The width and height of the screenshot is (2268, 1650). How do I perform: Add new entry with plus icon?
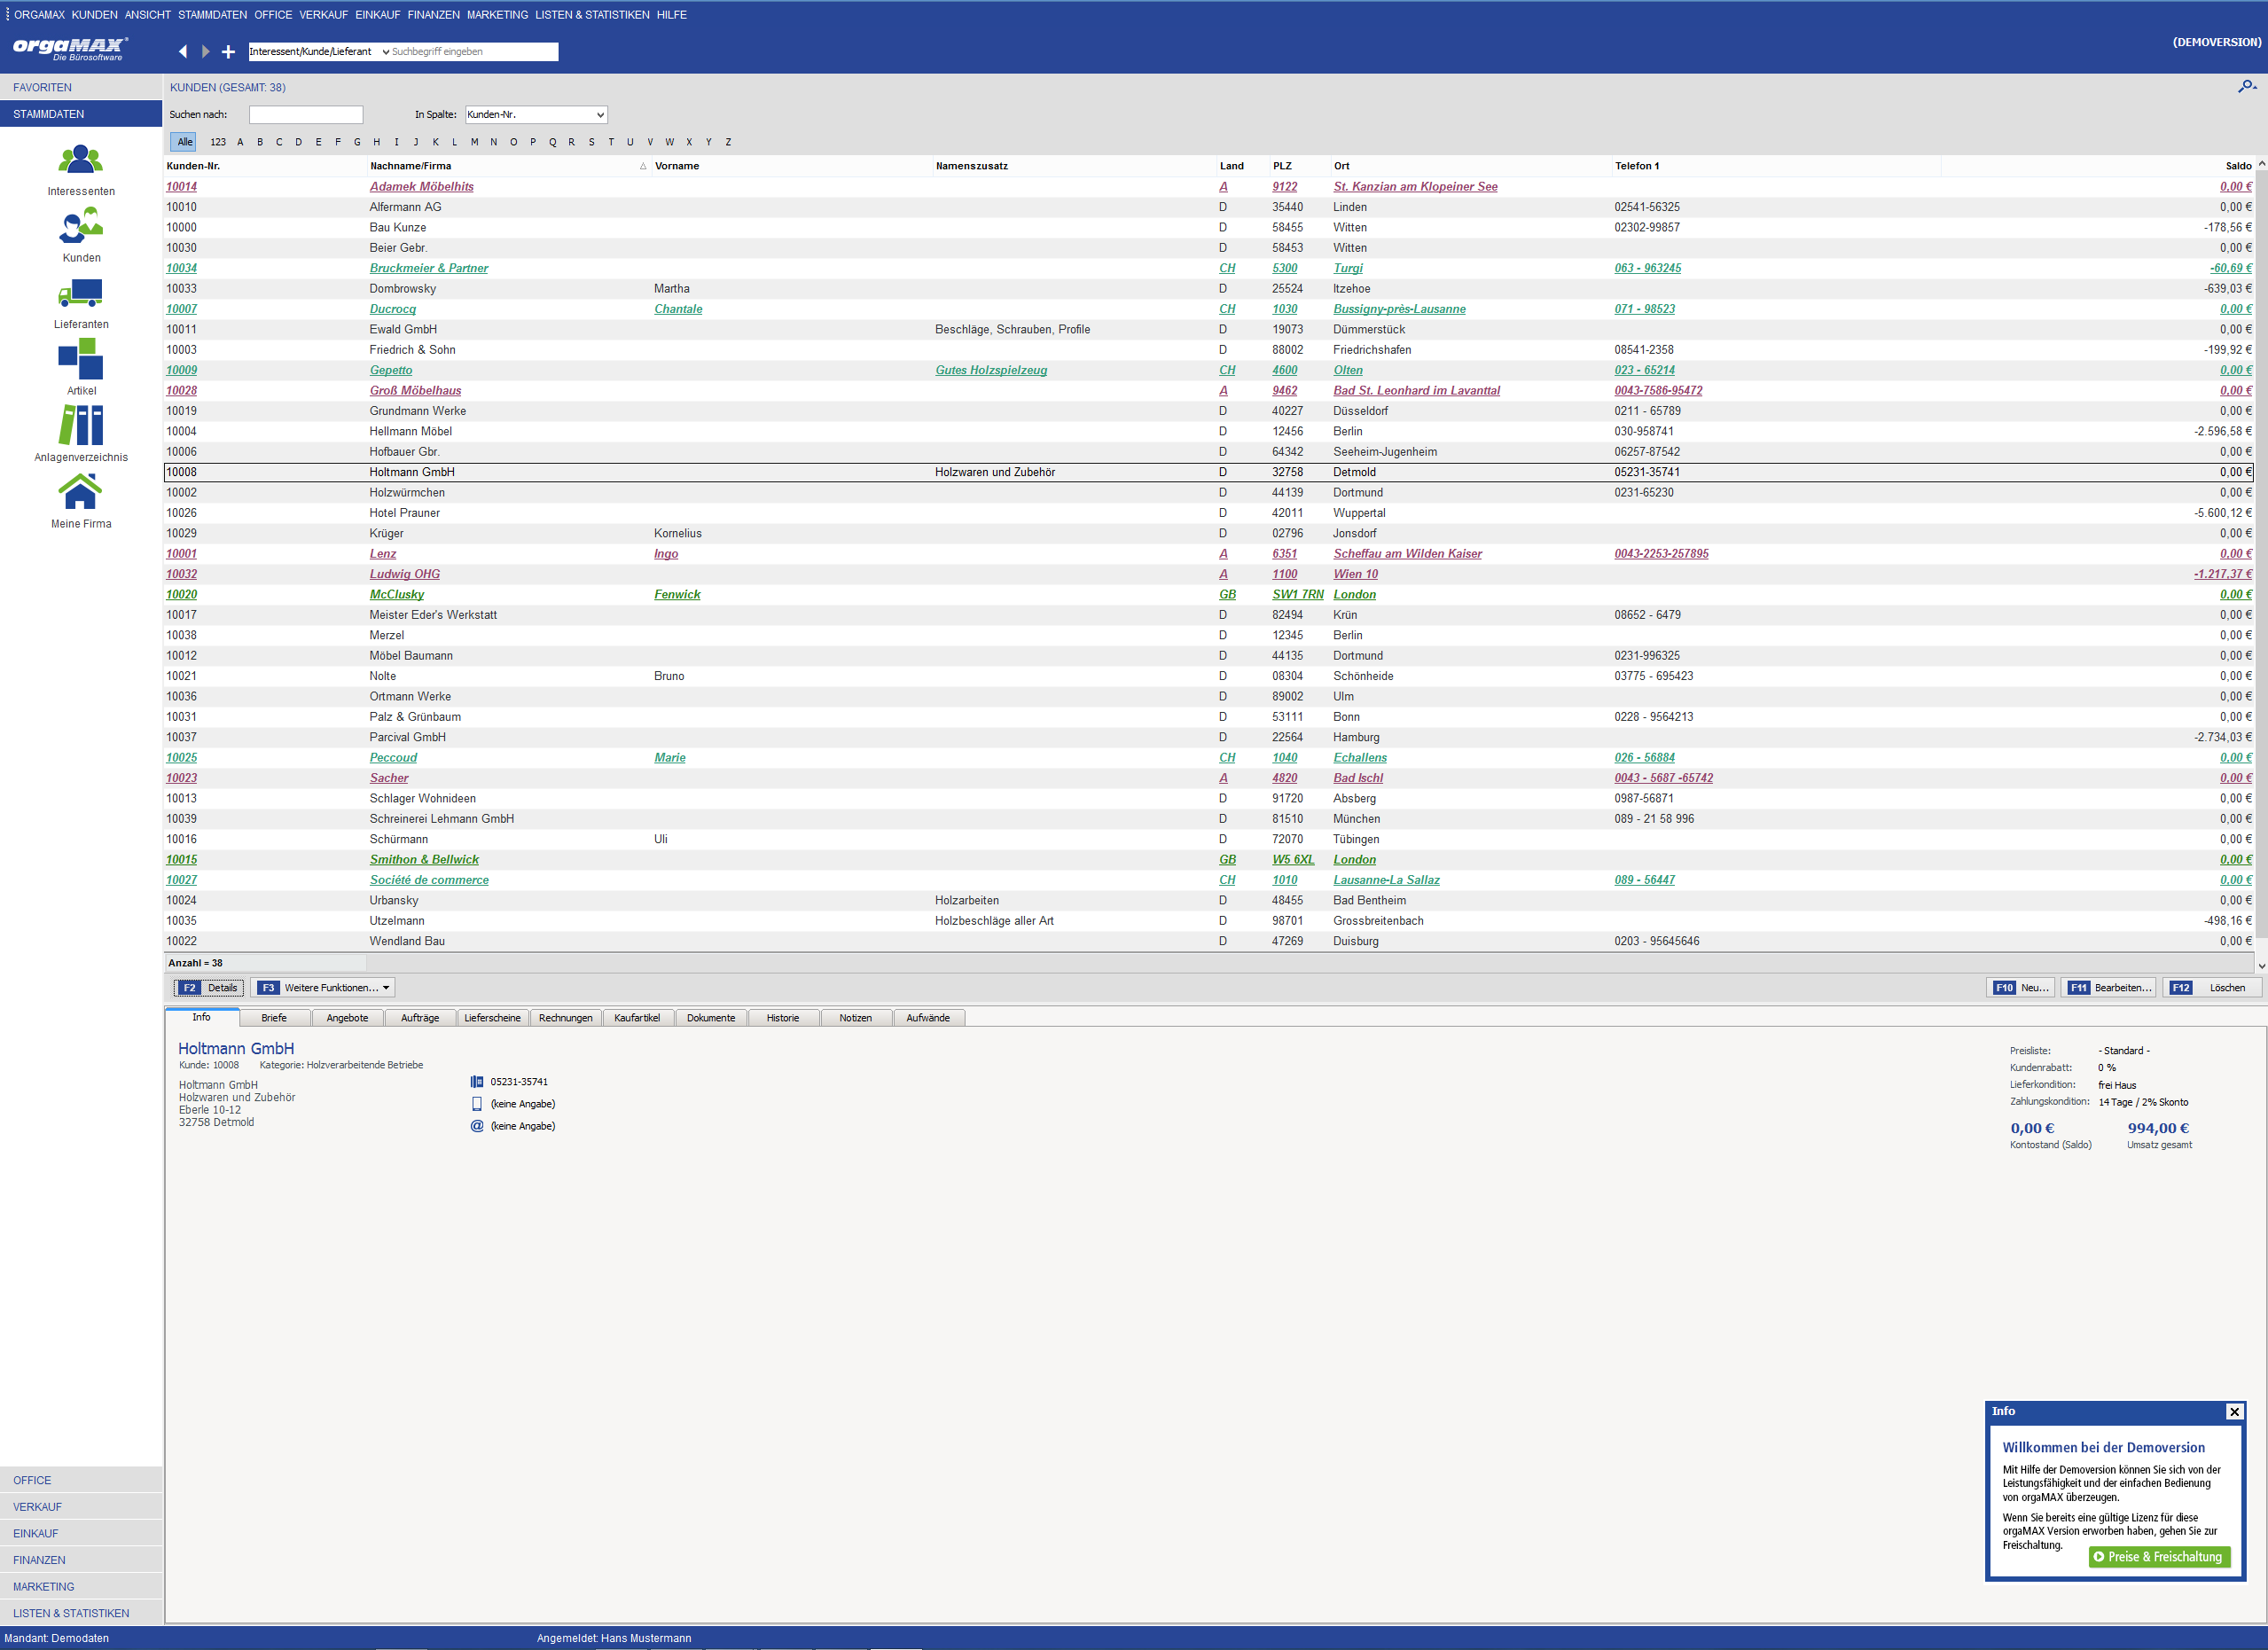[x=228, y=51]
